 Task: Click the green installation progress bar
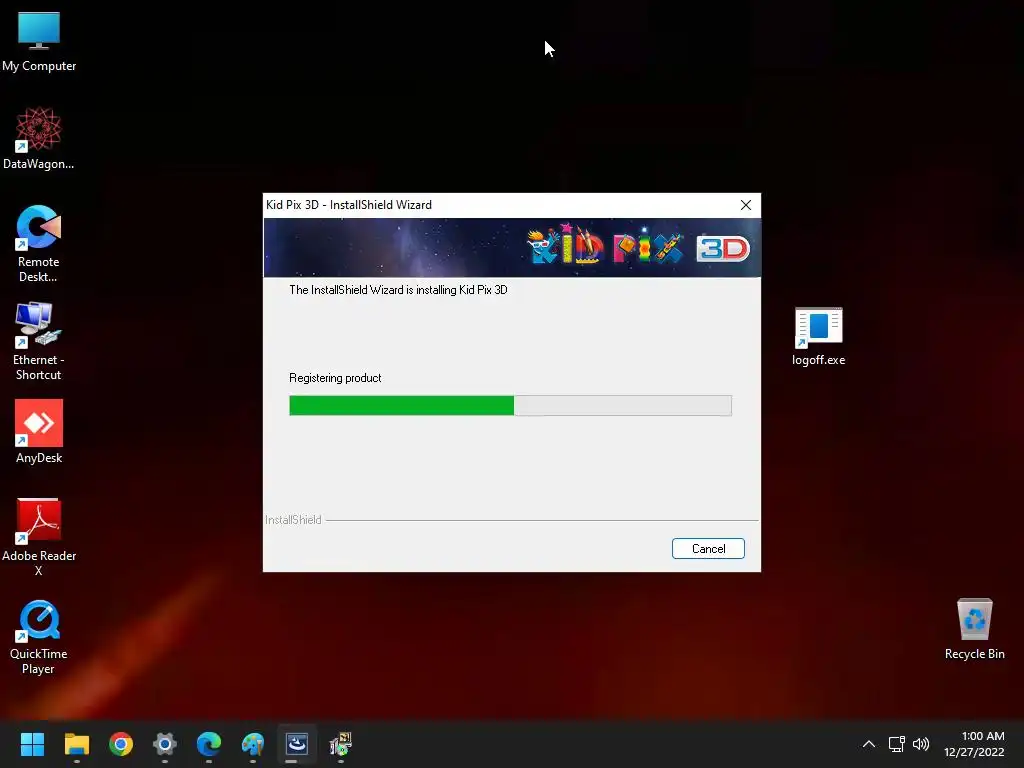[510, 406]
